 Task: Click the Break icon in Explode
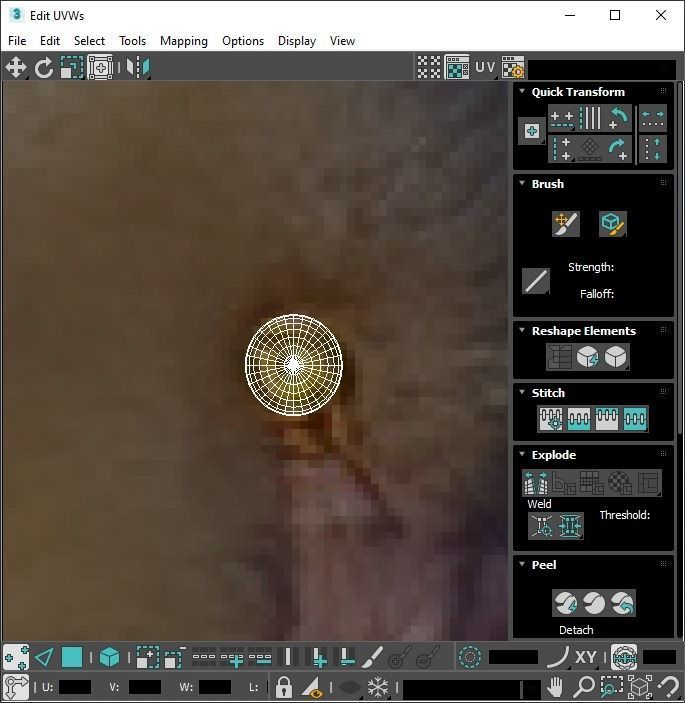[x=536, y=483]
